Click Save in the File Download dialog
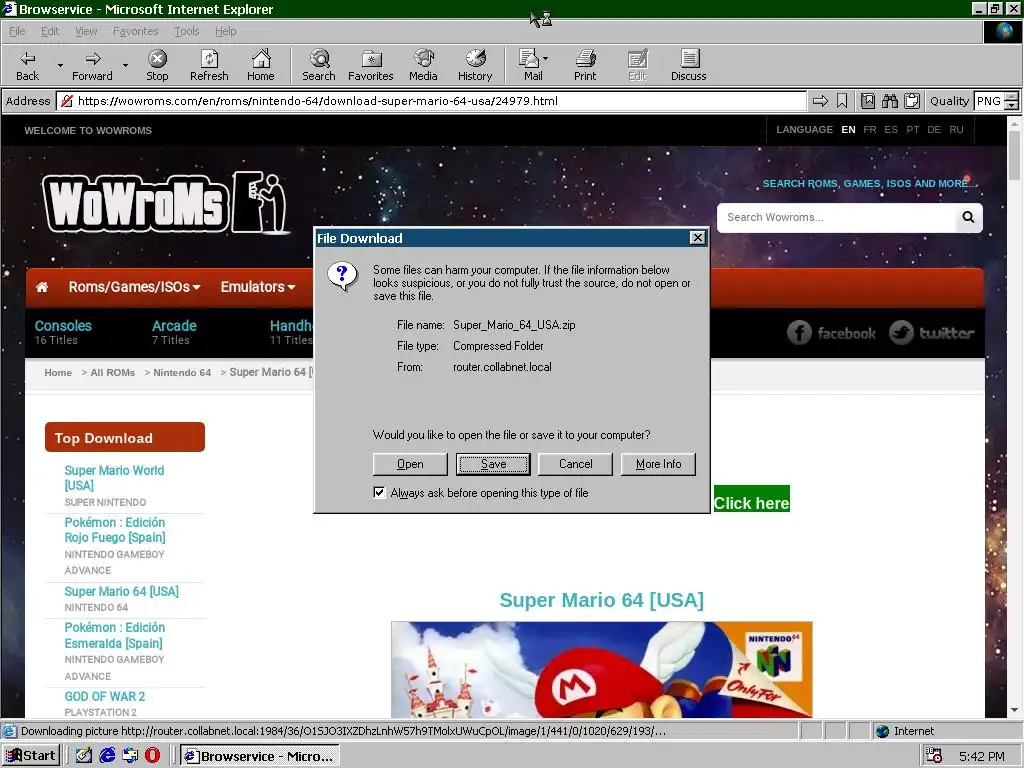 (x=493, y=464)
